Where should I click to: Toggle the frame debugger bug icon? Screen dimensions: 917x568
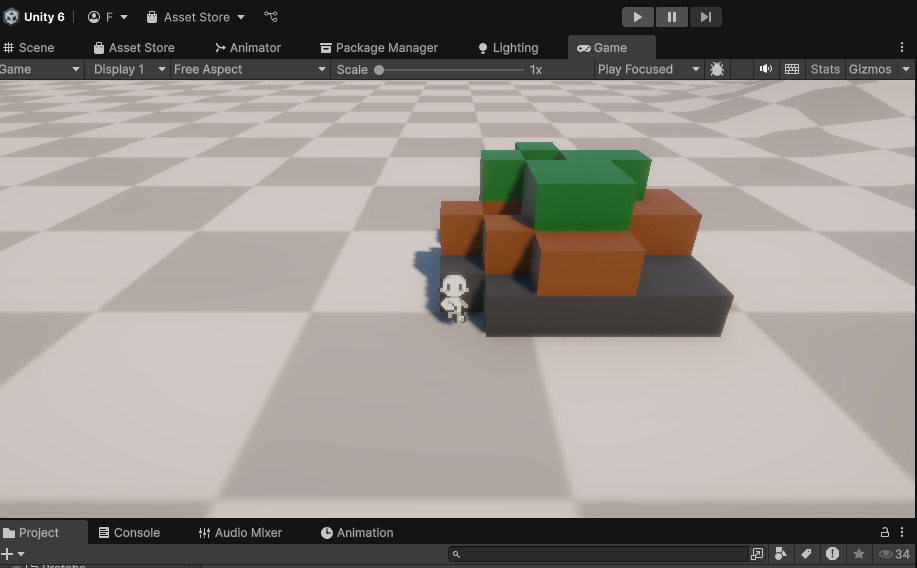(x=717, y=69)
